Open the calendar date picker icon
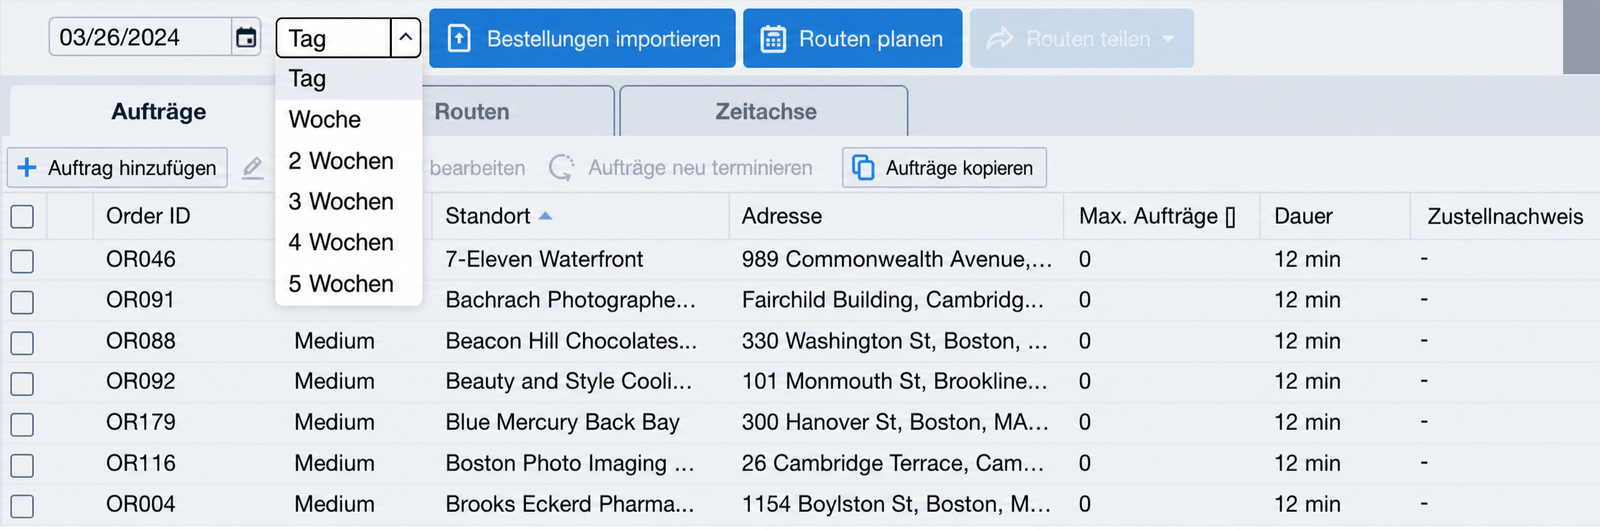Screen dimensions: 1600x530 [x=246, y=38]
